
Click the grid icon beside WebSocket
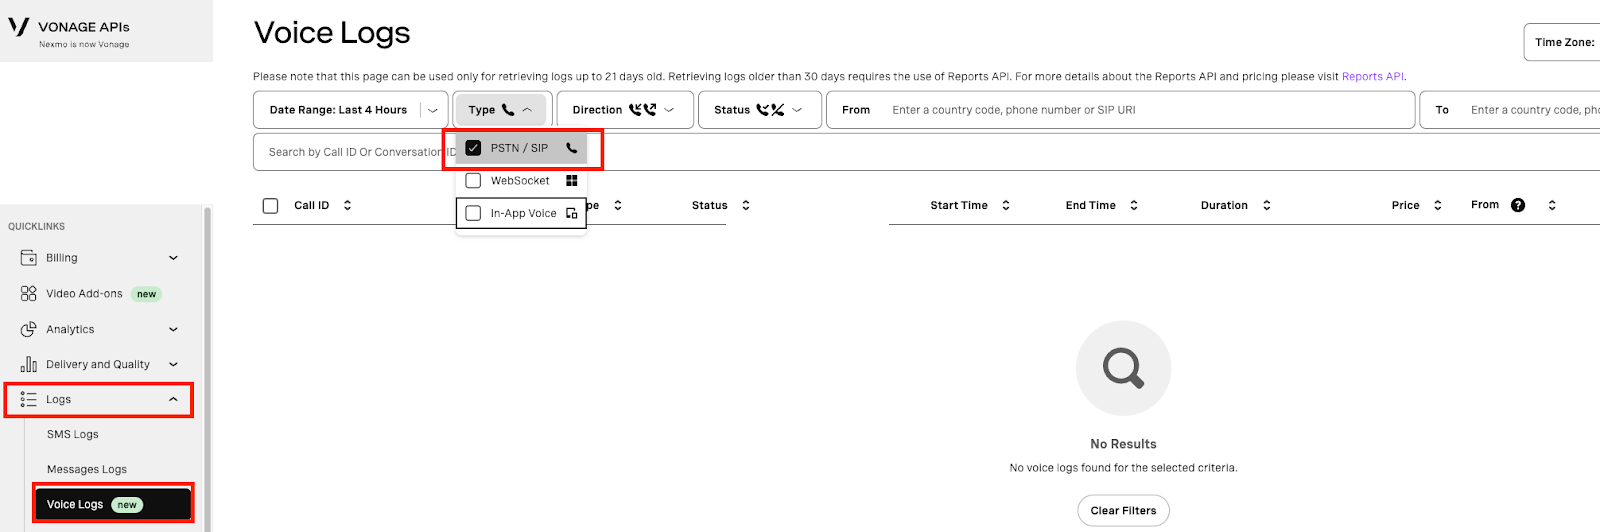point(572,181)
